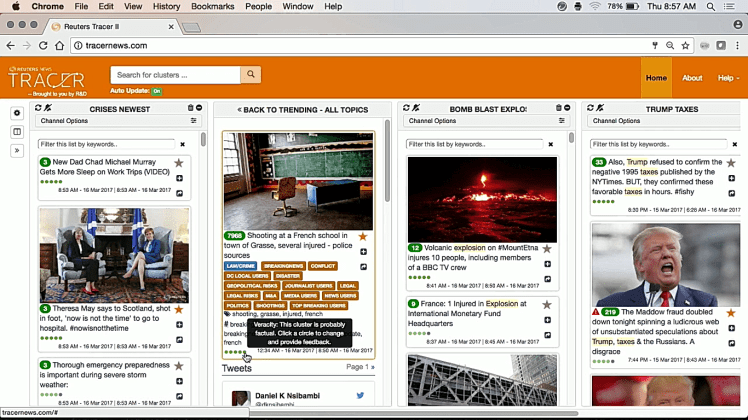Open the settings gear in left sidebar
Screen dimensions: 748x420
click(17, 113)
